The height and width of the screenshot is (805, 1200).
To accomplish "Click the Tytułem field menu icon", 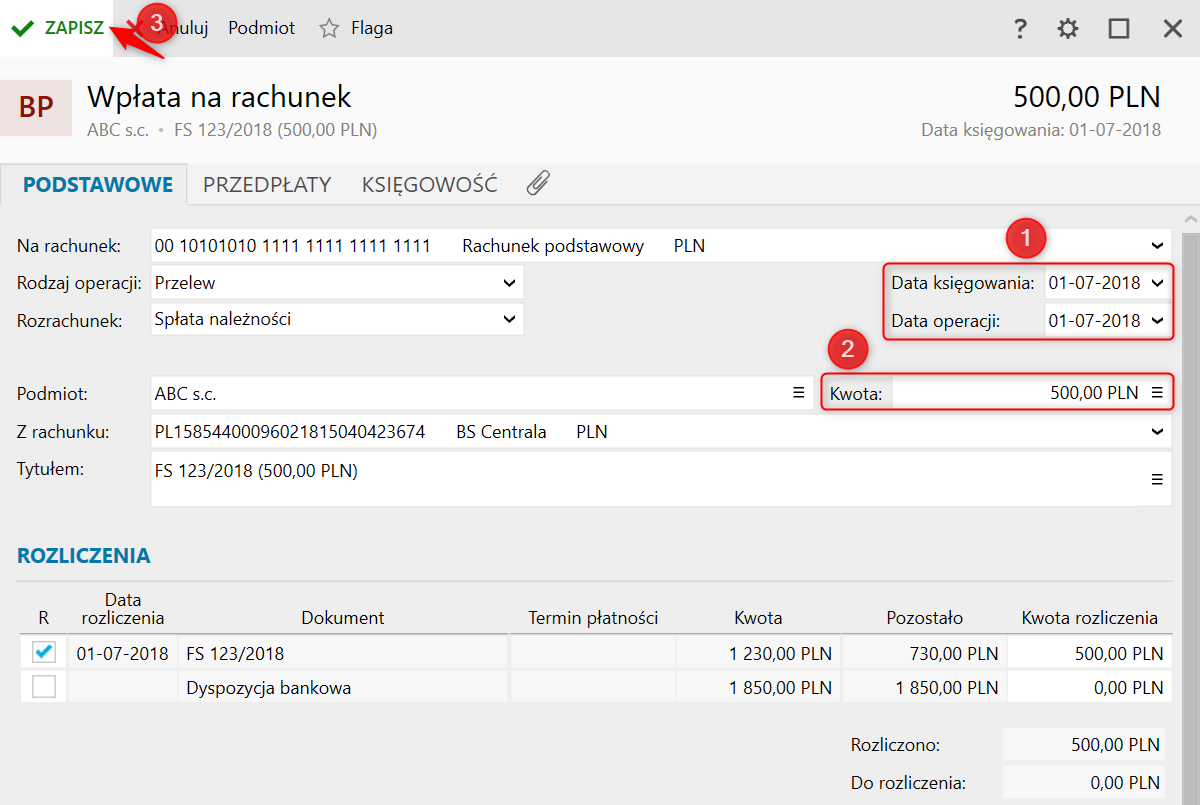I will (1157, 479).
